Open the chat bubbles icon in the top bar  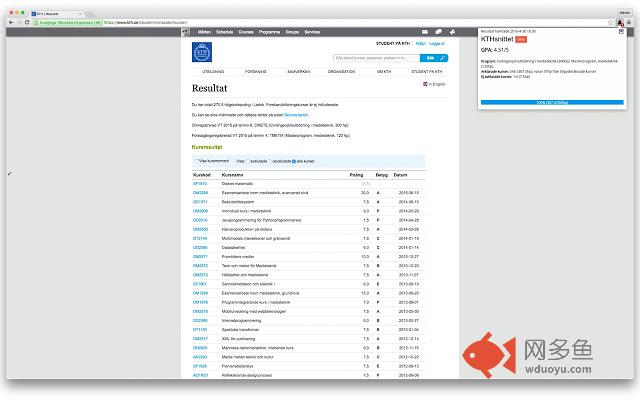[x=438, y=32]
